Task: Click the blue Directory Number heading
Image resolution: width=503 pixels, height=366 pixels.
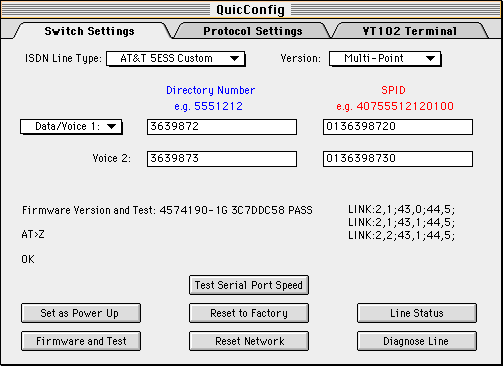Action: point(210,90)
